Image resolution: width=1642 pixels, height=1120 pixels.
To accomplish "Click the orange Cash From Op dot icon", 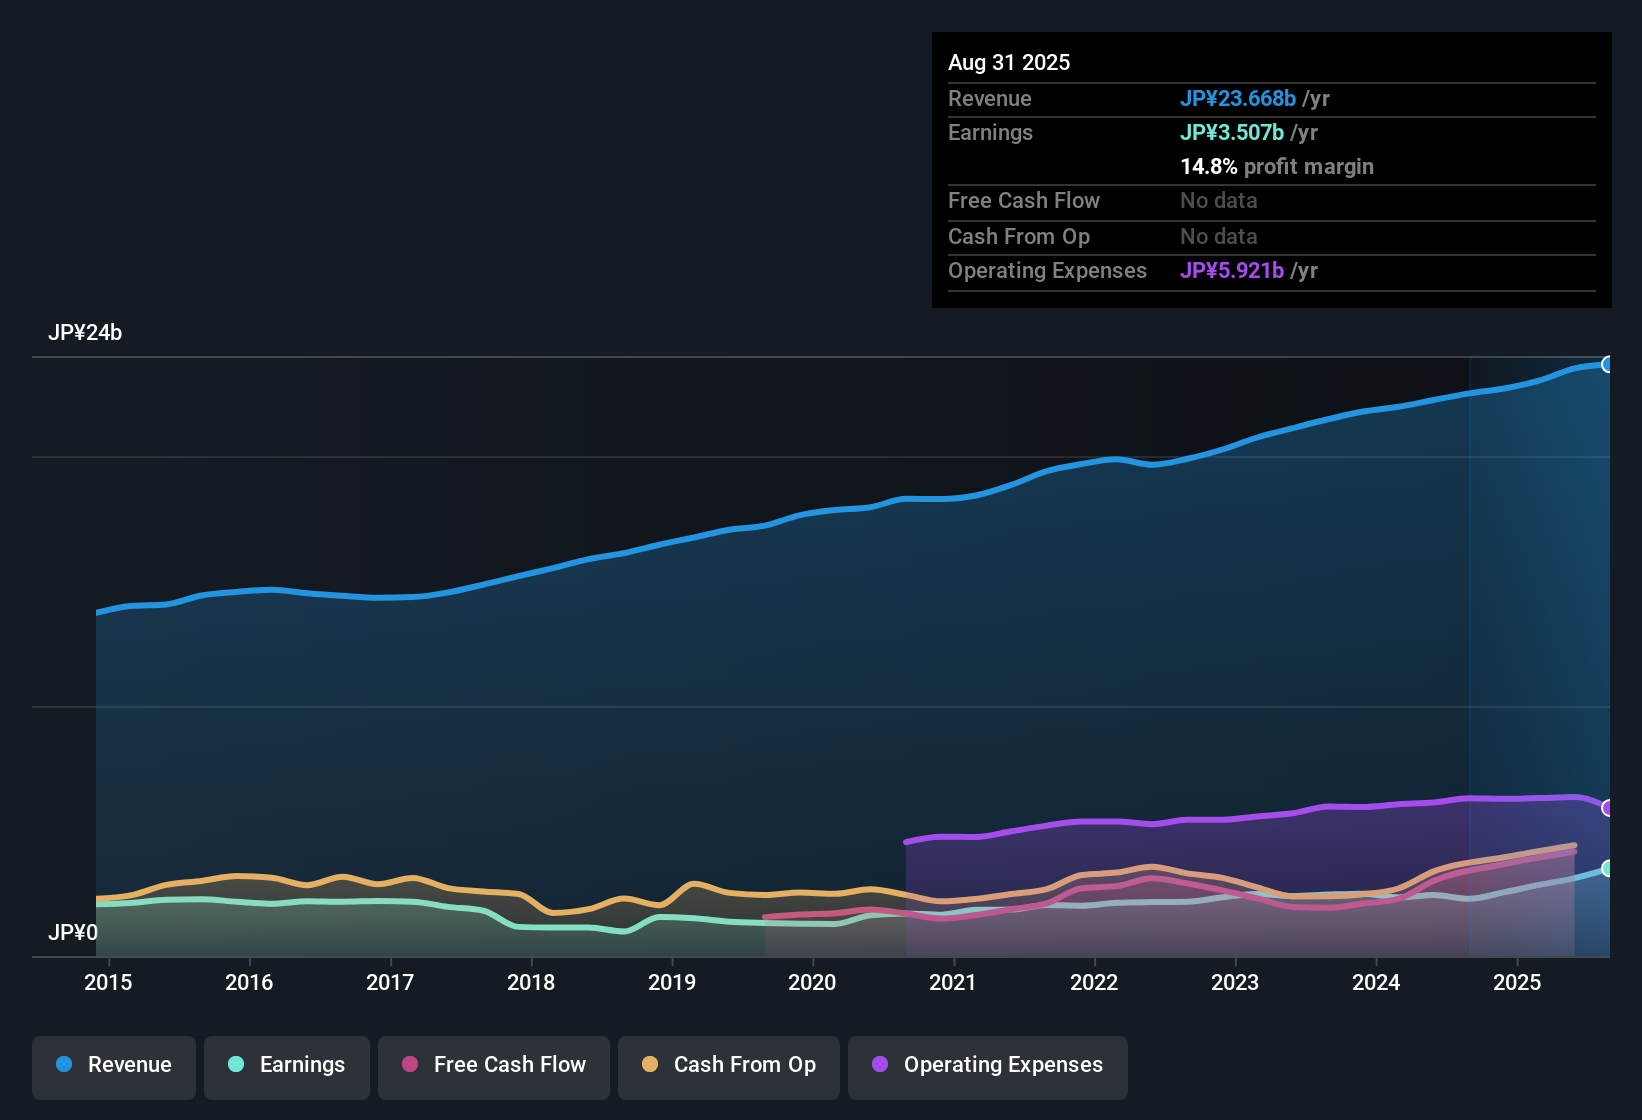I will point(649,1066).
